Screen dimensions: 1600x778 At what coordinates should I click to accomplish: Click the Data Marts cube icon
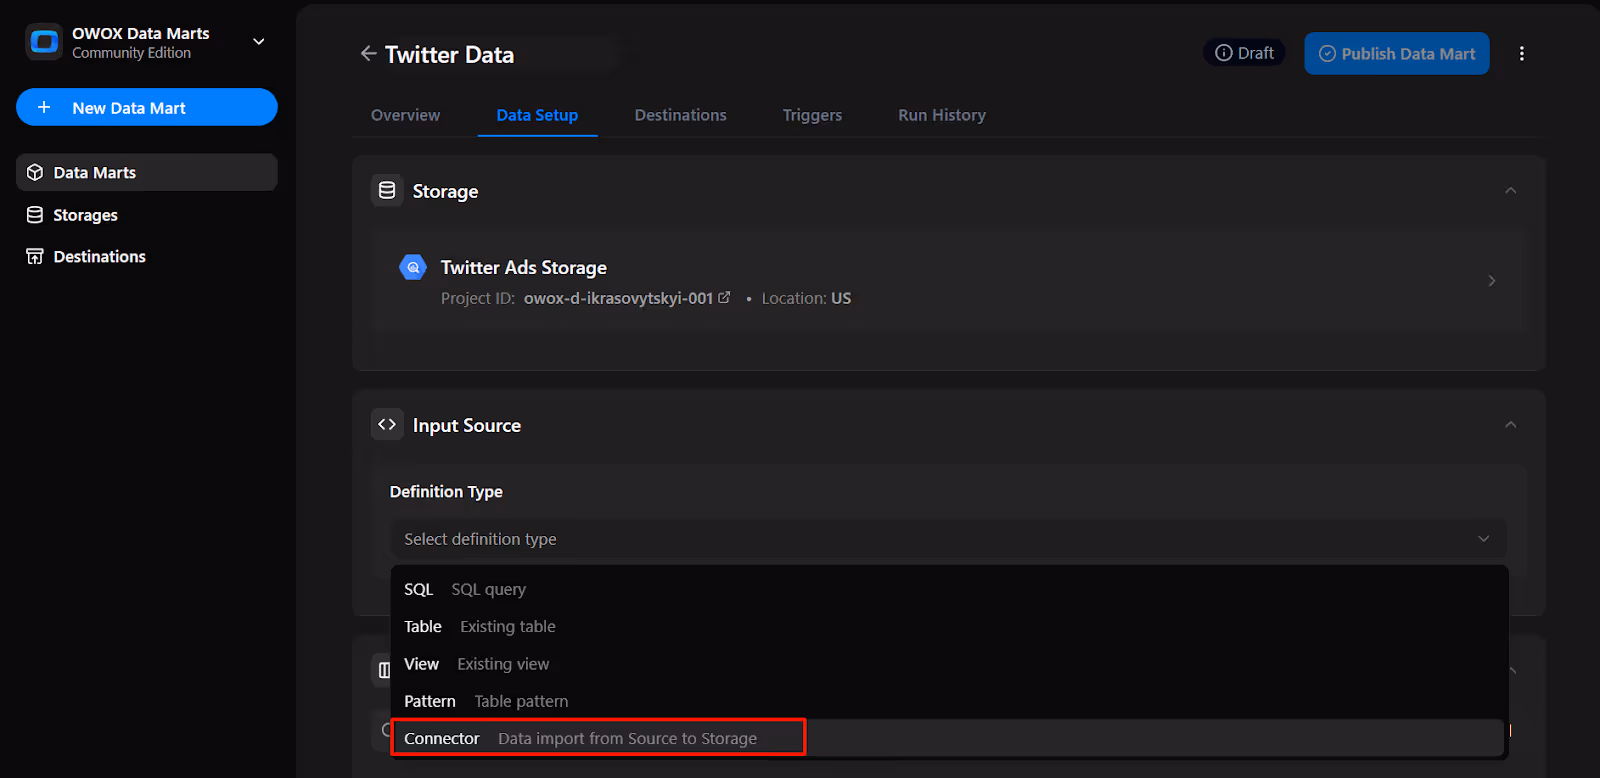(x=35, y=172)
